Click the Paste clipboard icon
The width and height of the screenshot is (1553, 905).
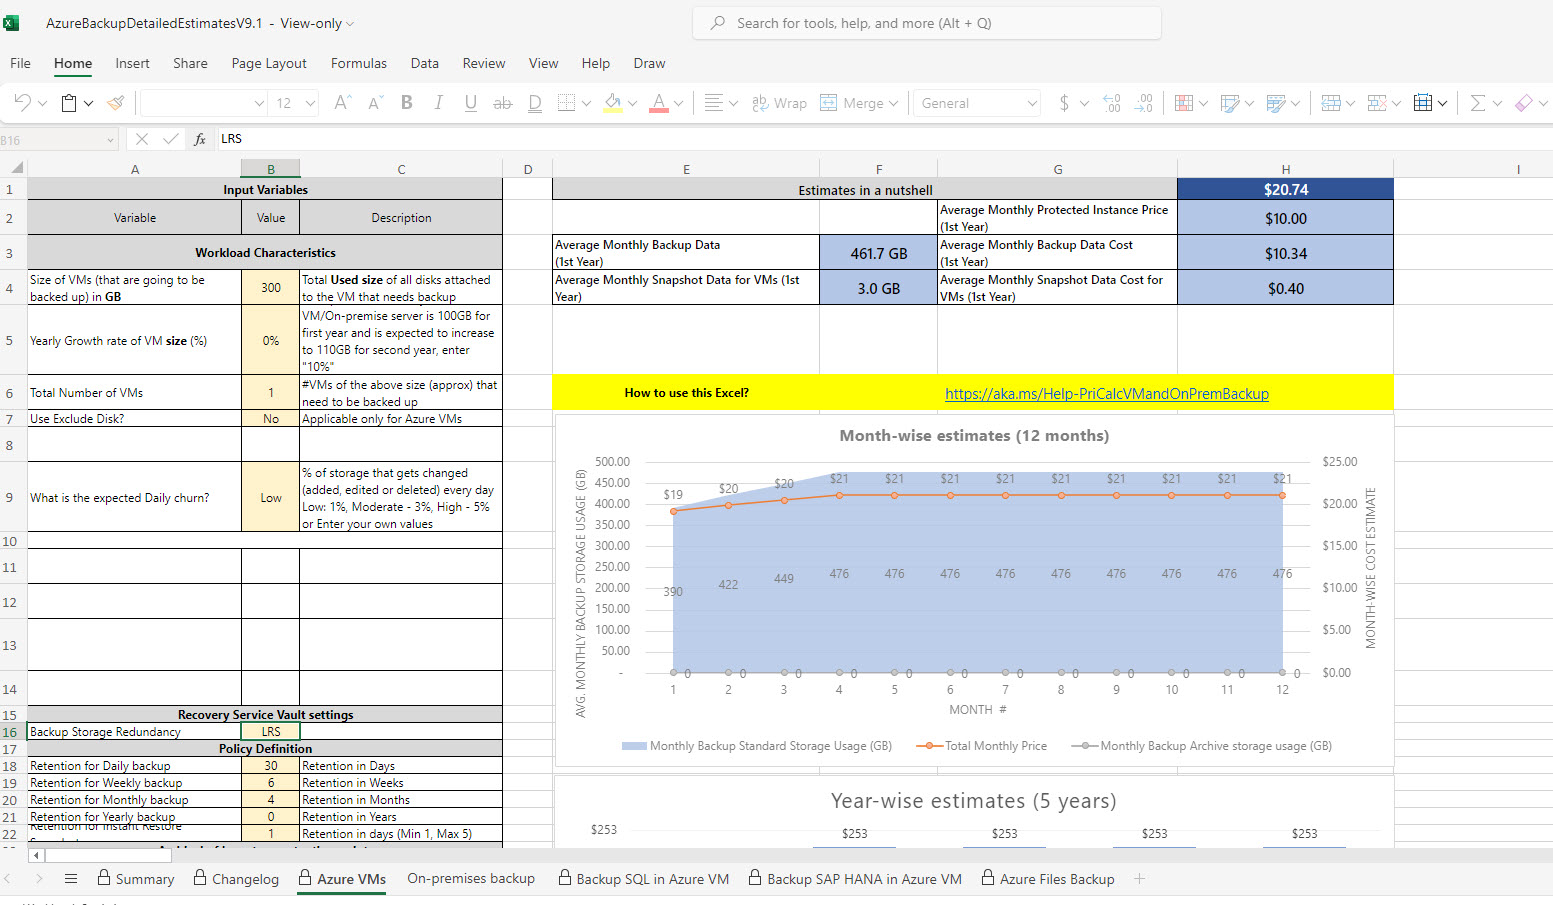click(69, 103)
